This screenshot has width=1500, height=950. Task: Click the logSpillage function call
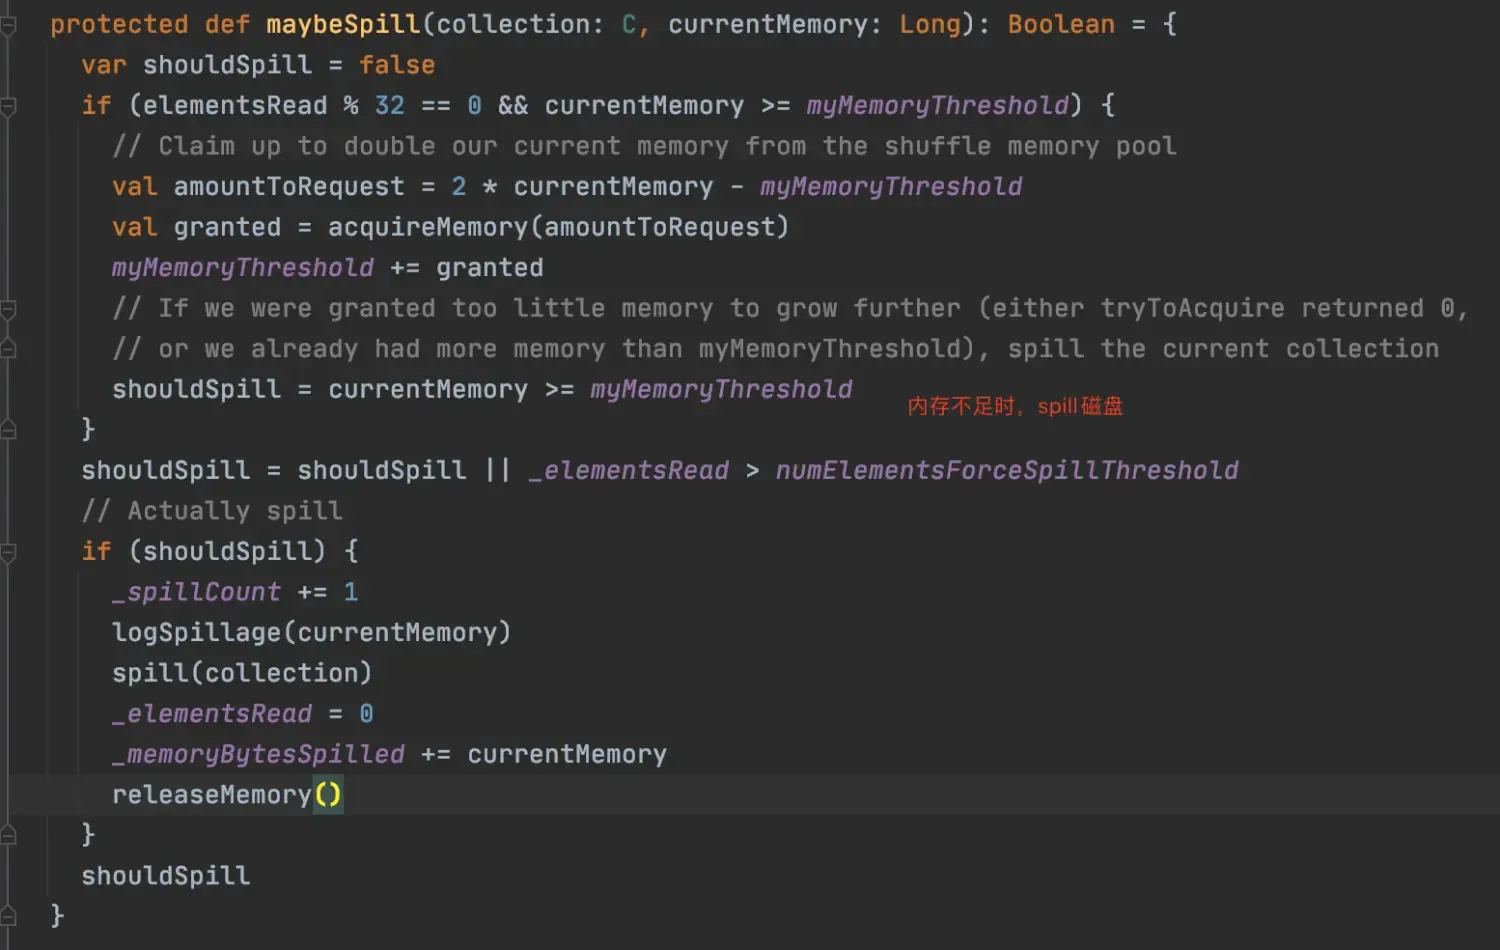tap(197, 632)
